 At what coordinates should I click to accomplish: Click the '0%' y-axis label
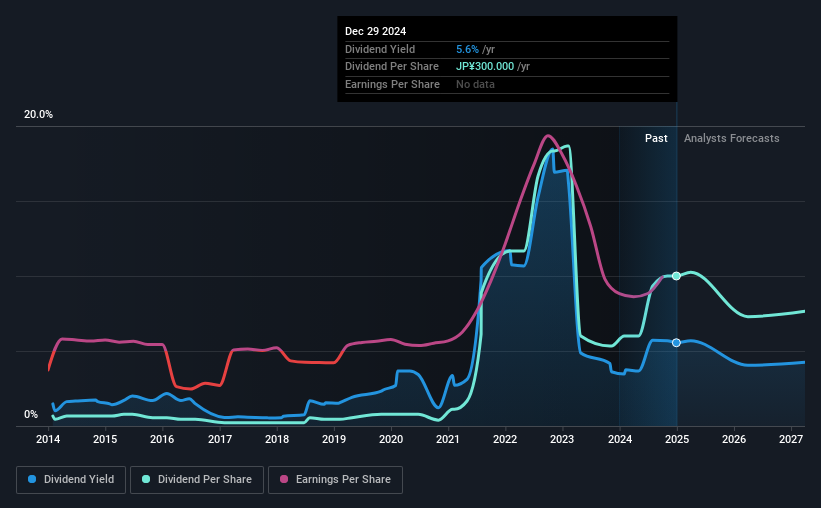click(31, 414)
